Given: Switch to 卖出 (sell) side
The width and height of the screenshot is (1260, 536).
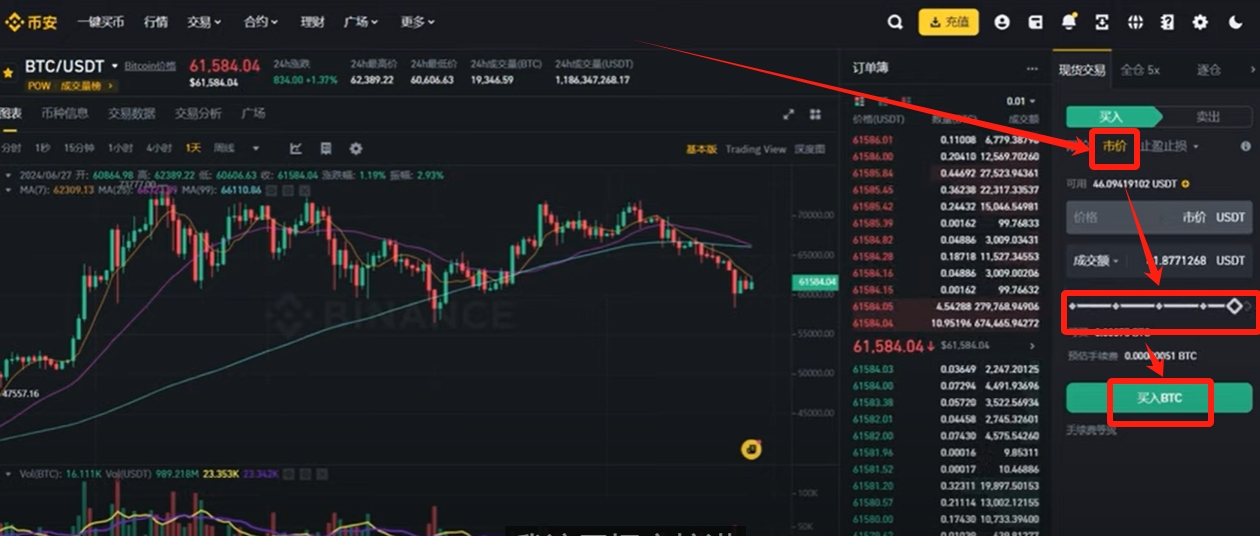Looking at the screenshot, I should 1208,117.
